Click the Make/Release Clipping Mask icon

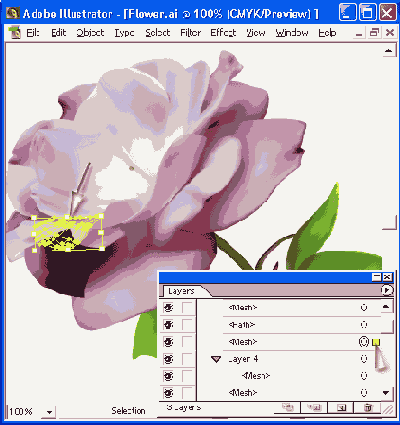287,407
